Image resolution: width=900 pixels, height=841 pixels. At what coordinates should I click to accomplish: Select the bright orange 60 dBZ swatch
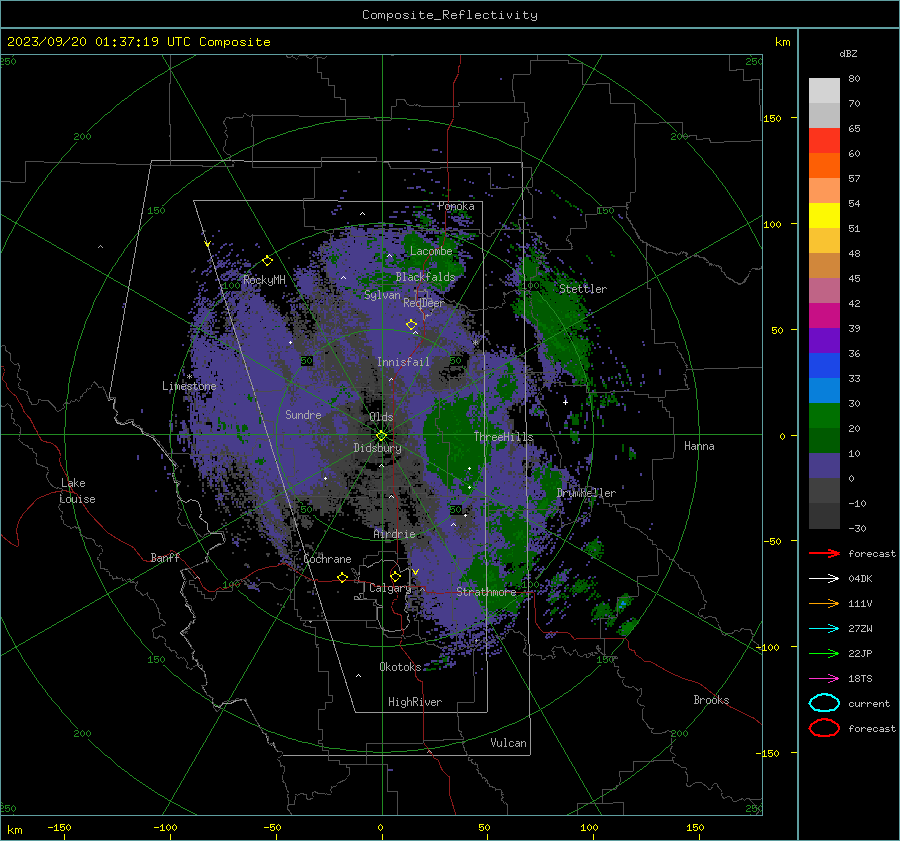824,165
